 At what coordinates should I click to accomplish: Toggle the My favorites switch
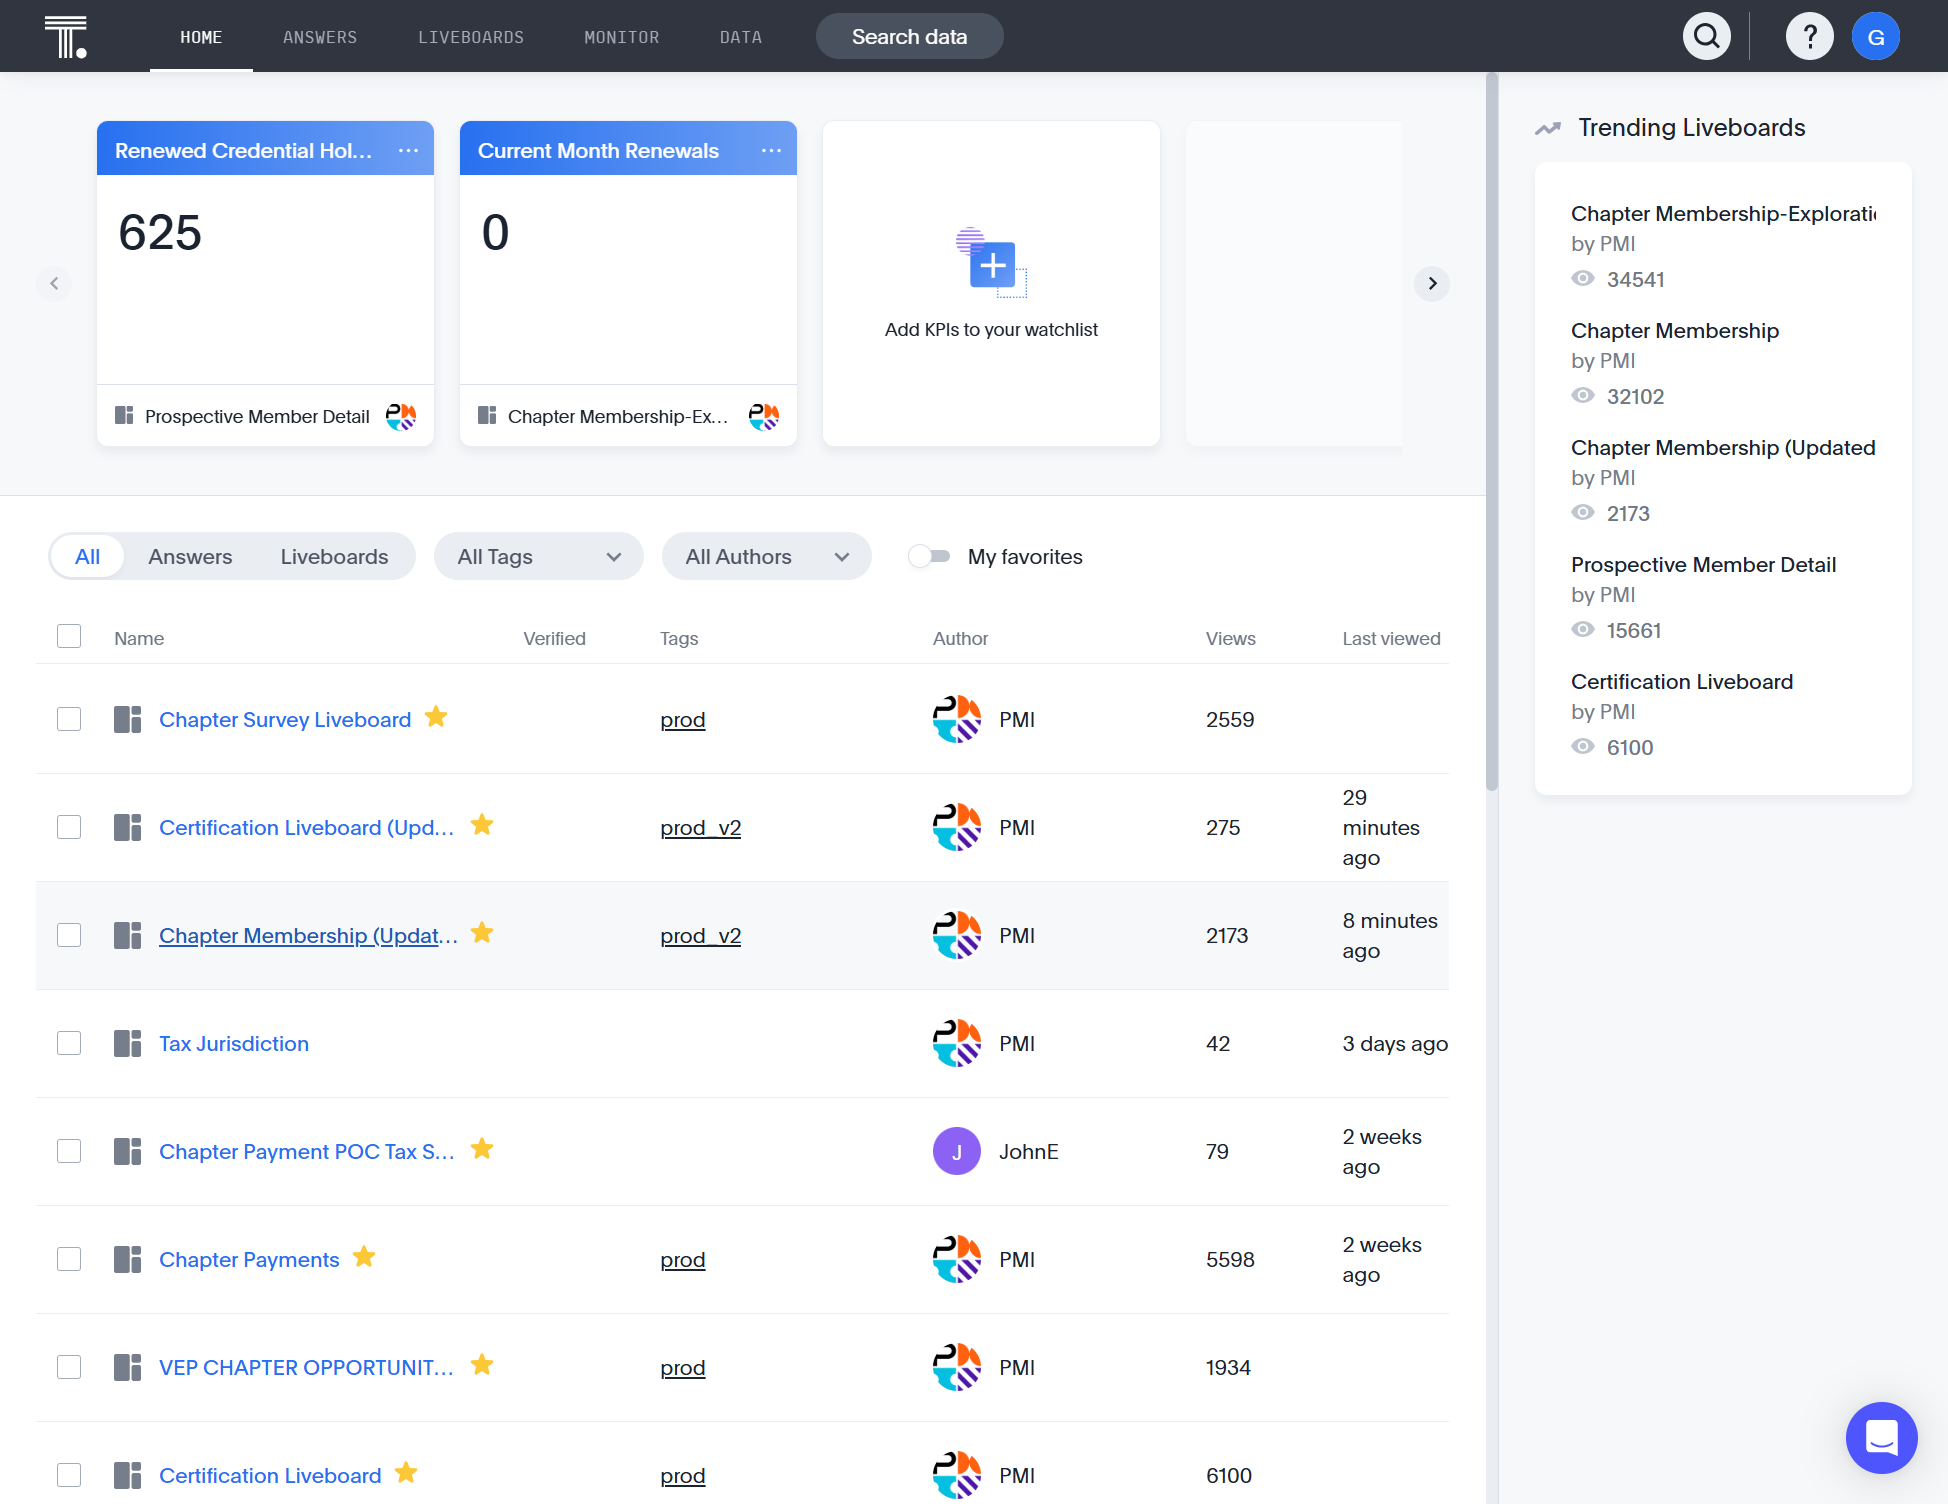click(x=929, y=556)
